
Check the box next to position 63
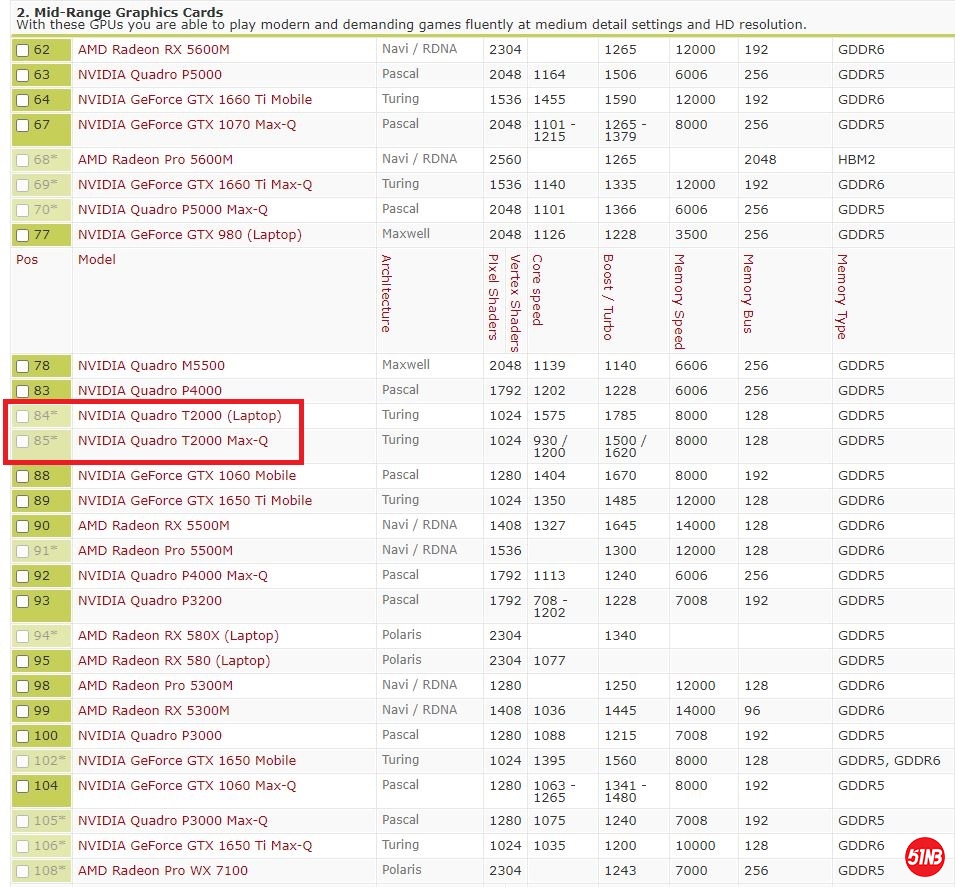tap(23, 76)
